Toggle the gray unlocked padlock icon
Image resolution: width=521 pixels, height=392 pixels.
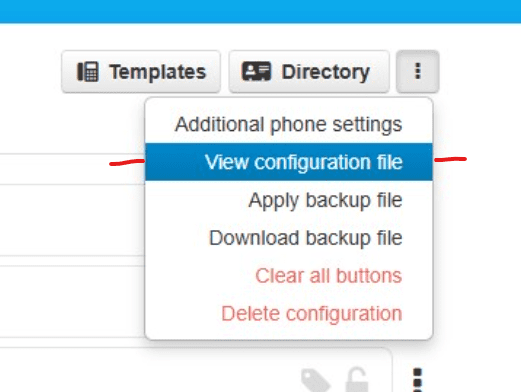357,380
